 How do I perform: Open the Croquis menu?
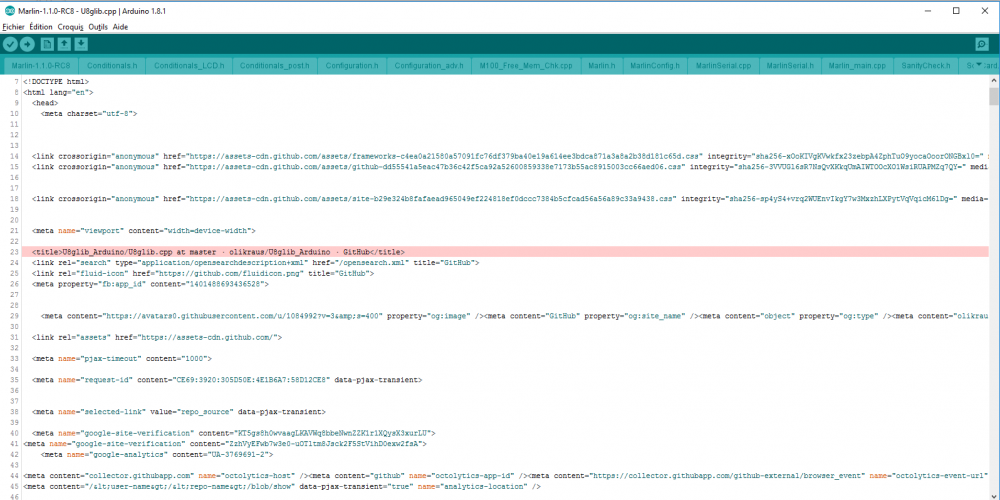pos(70,27)
